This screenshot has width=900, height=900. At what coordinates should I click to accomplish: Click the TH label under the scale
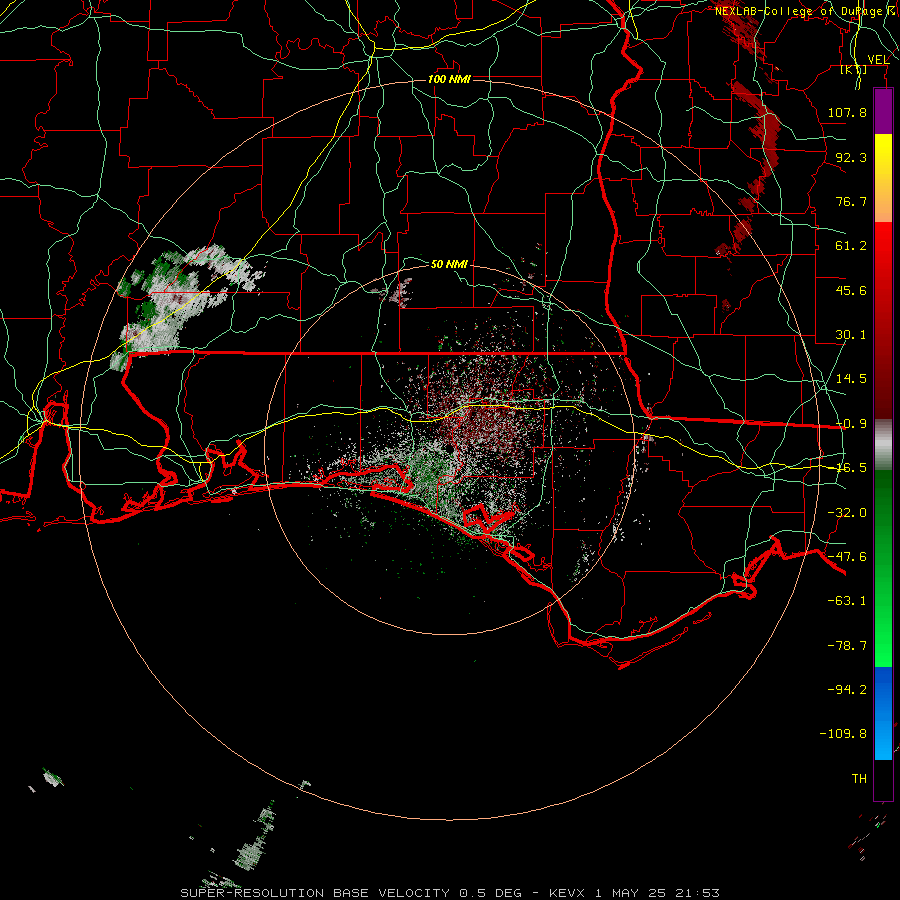(859, 779)
